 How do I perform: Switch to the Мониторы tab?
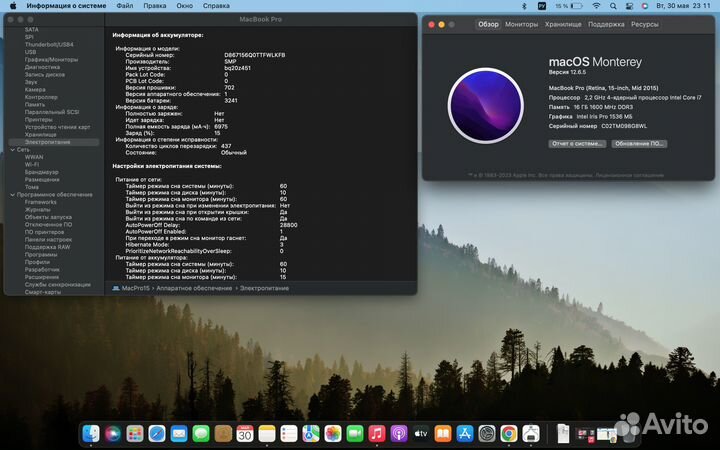[521, 24]
